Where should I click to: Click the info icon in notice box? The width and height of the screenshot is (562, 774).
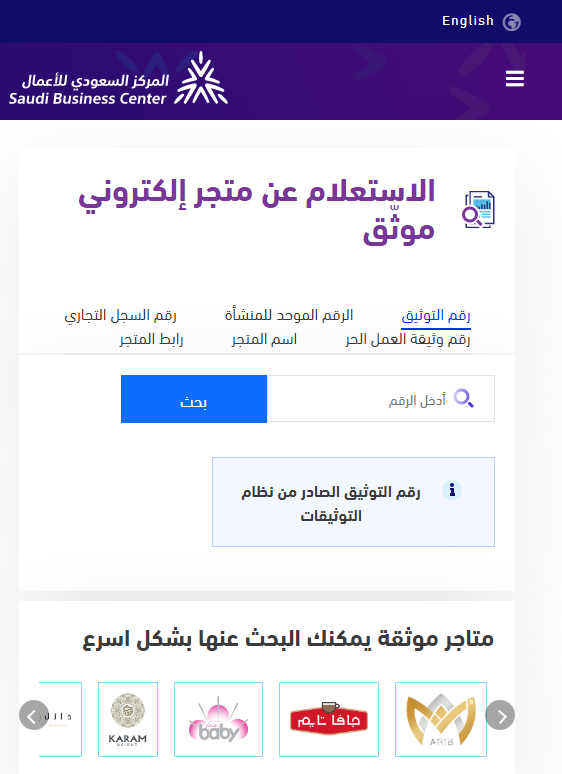(451, 490)
